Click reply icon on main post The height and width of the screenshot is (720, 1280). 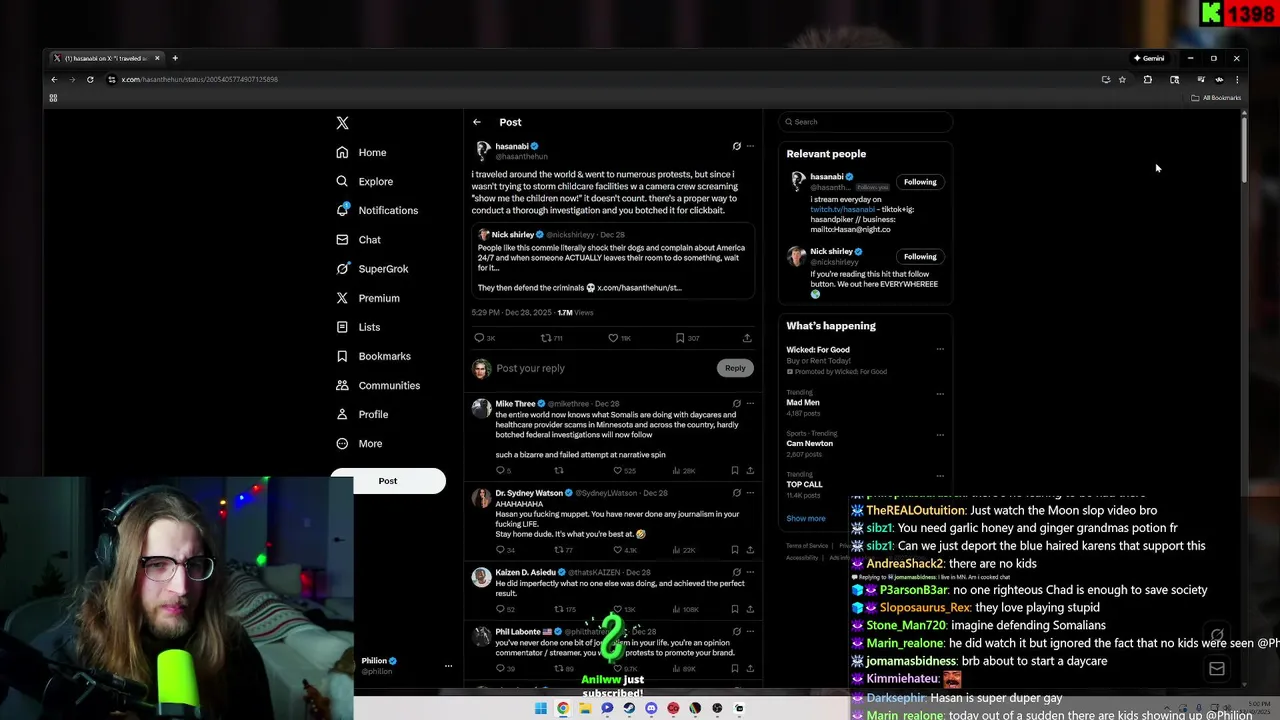479,338
